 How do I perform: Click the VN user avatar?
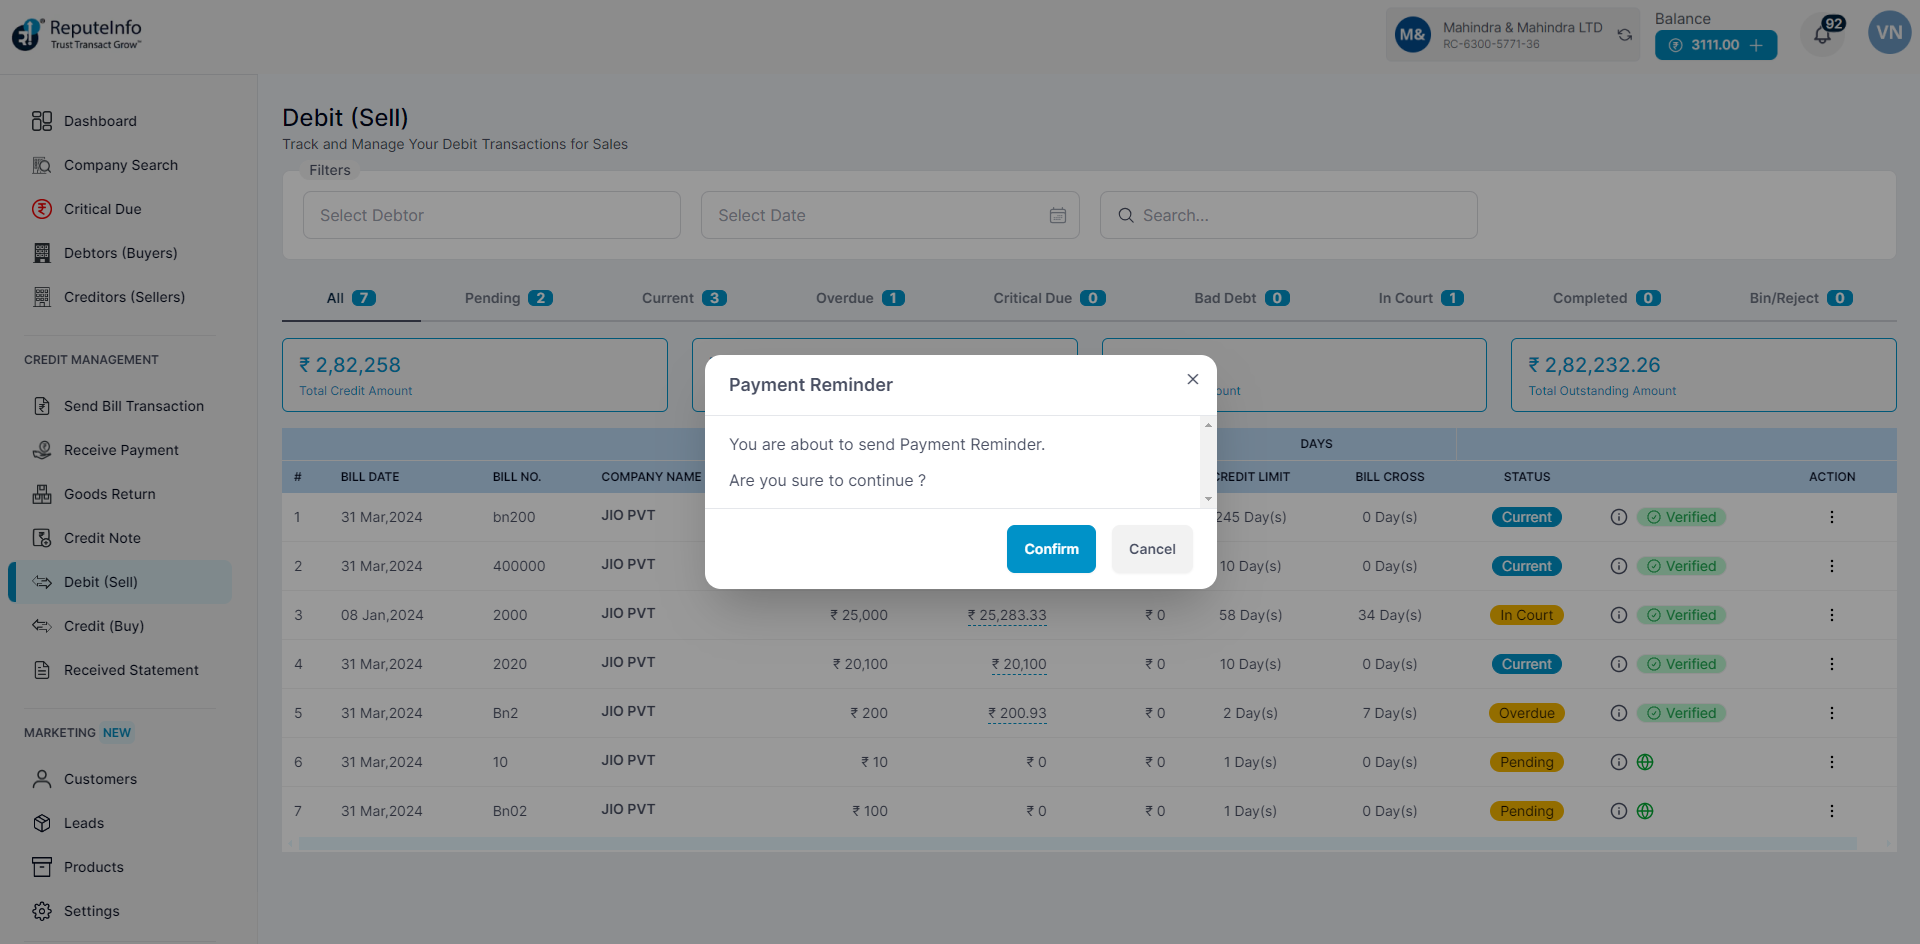1888,33
